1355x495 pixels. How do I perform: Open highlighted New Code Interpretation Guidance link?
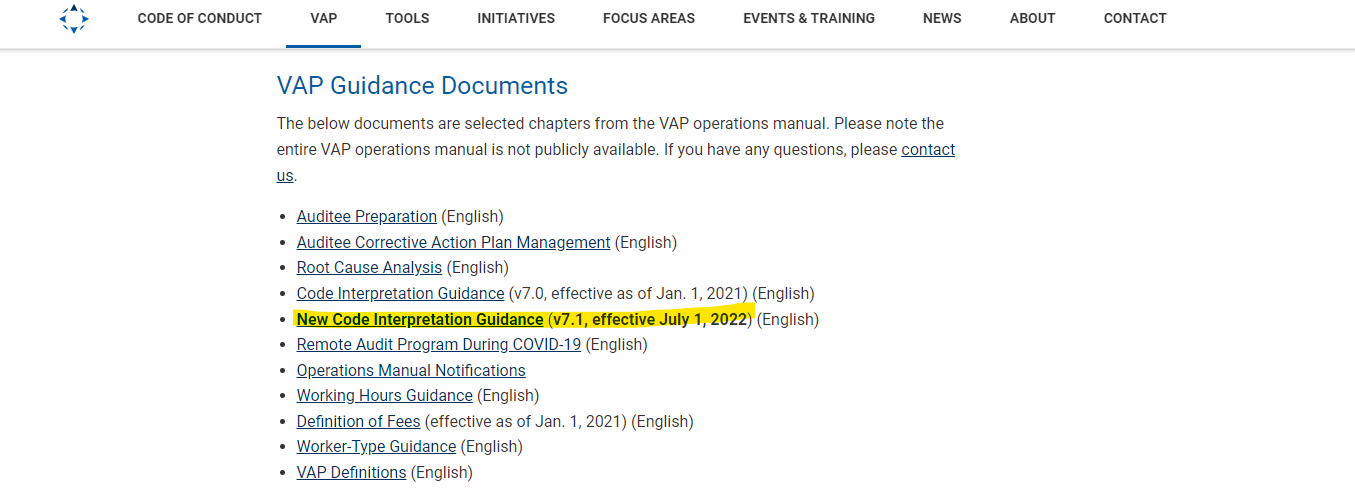point(420,320)
